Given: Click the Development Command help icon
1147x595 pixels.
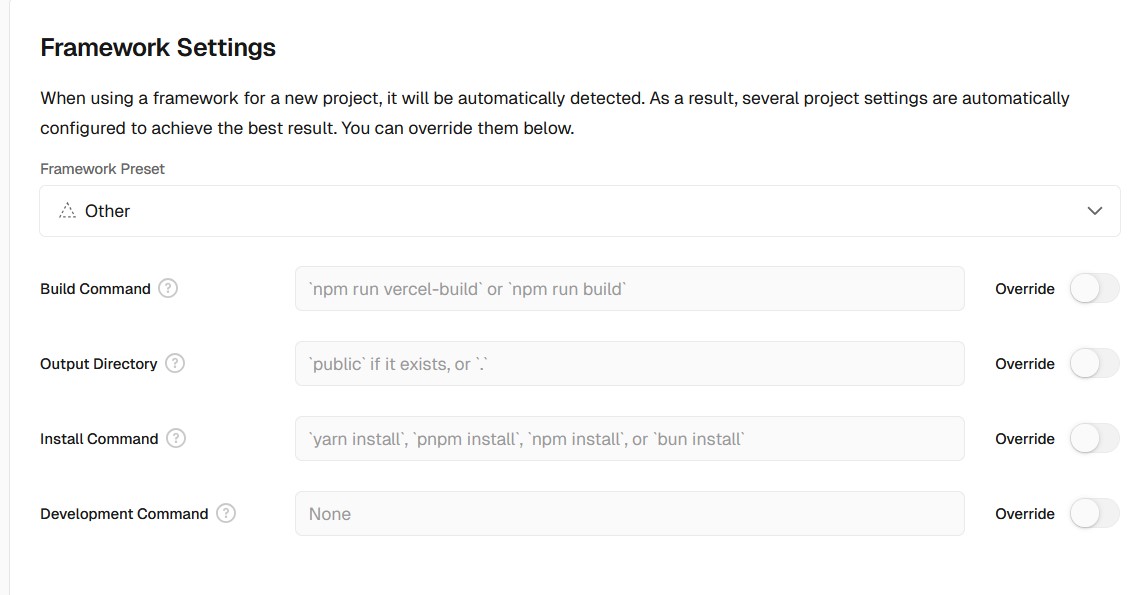Looking at the screenshot, I should click(226, 513).
